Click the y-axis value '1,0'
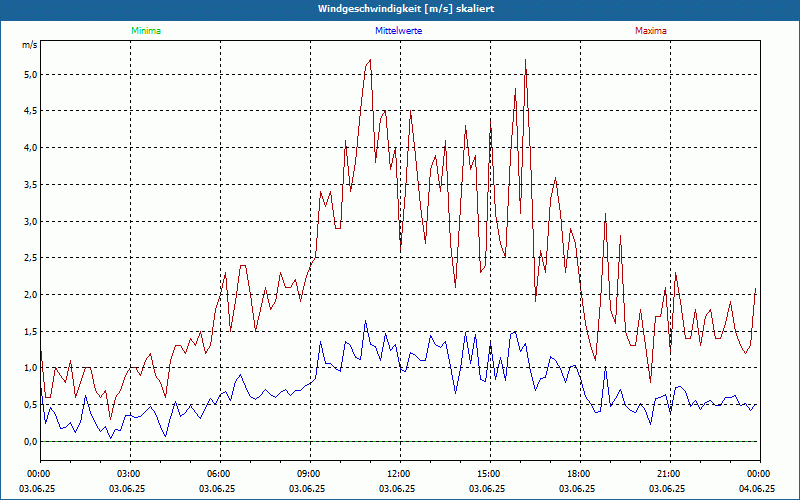Screen dimensions: 800x500 (31, 368)
